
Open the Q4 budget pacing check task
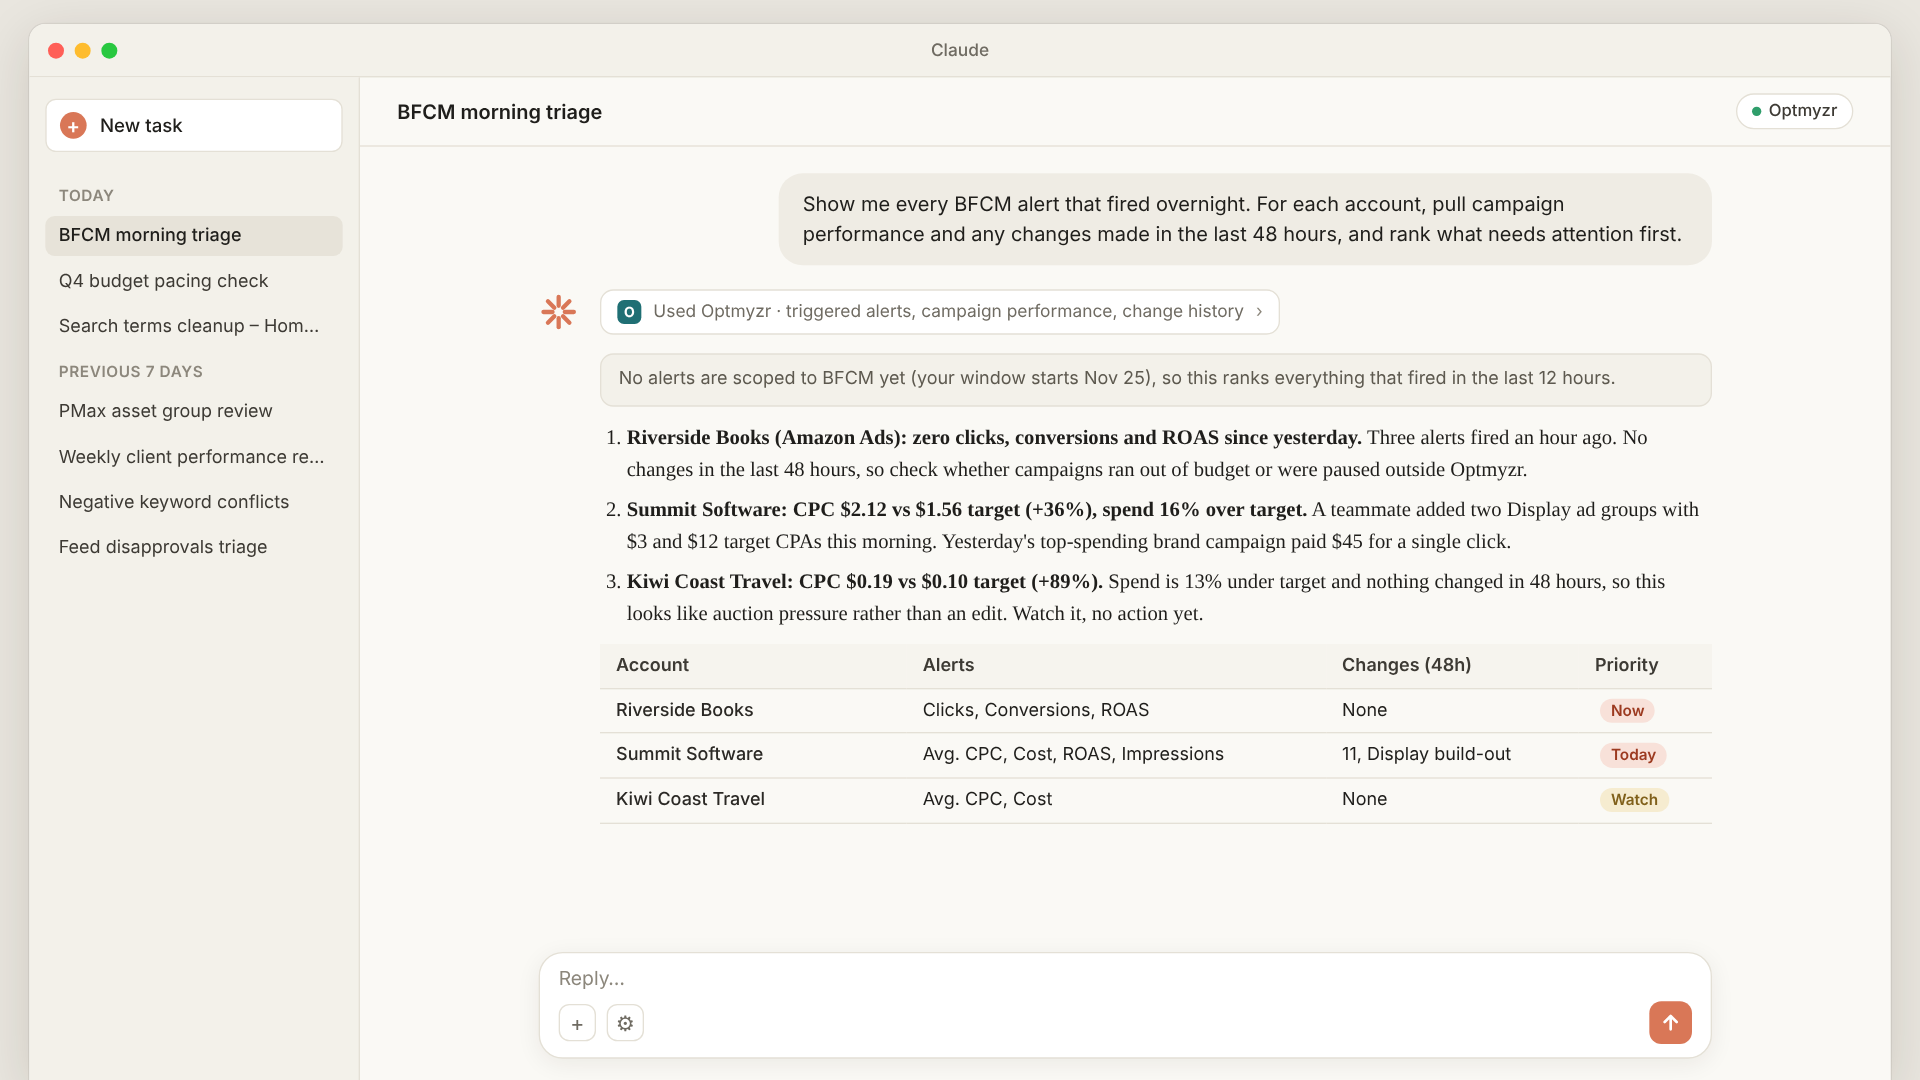[x=194, y=281]
